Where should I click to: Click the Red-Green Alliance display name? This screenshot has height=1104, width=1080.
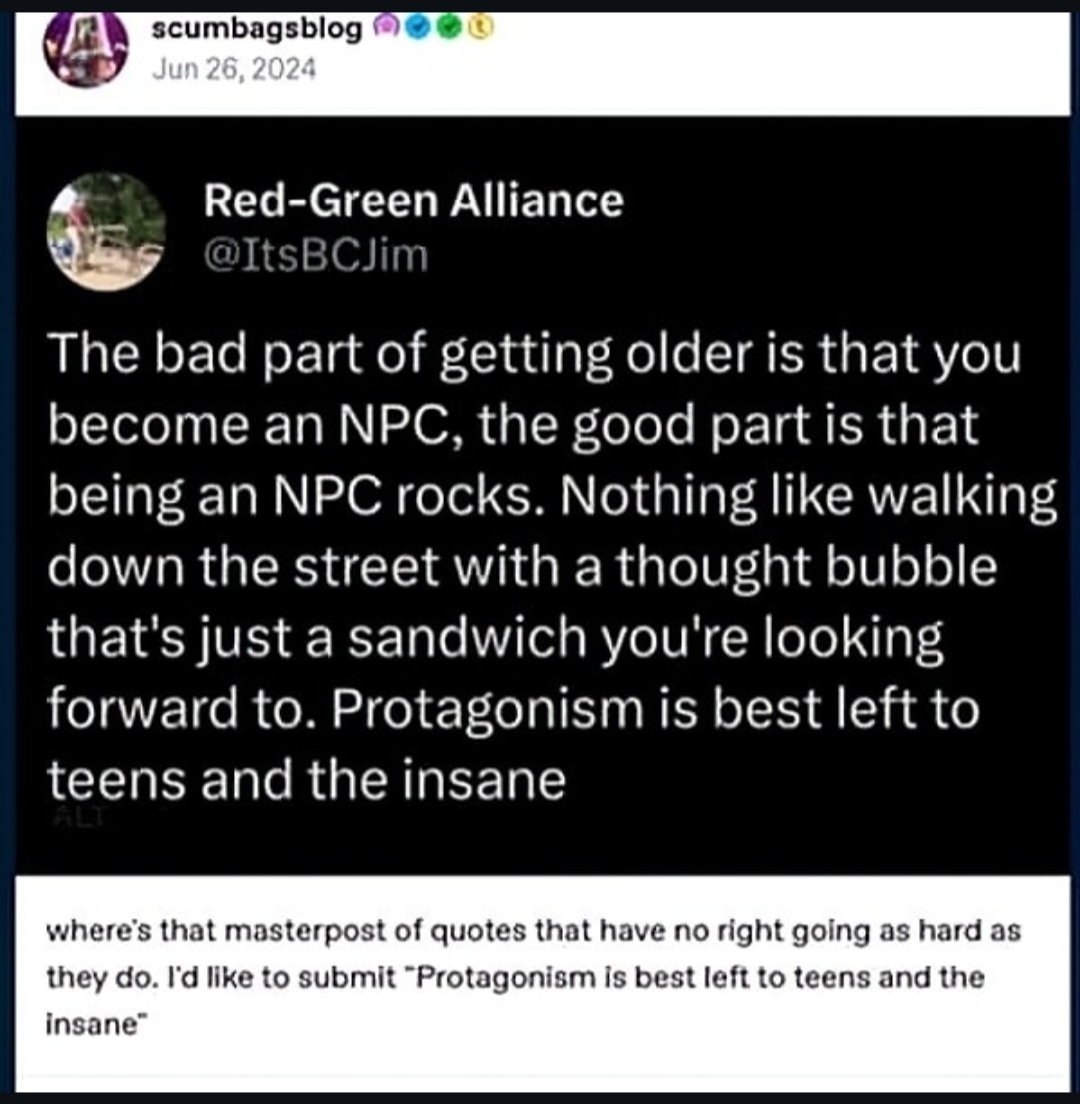(x=413, y=201)
